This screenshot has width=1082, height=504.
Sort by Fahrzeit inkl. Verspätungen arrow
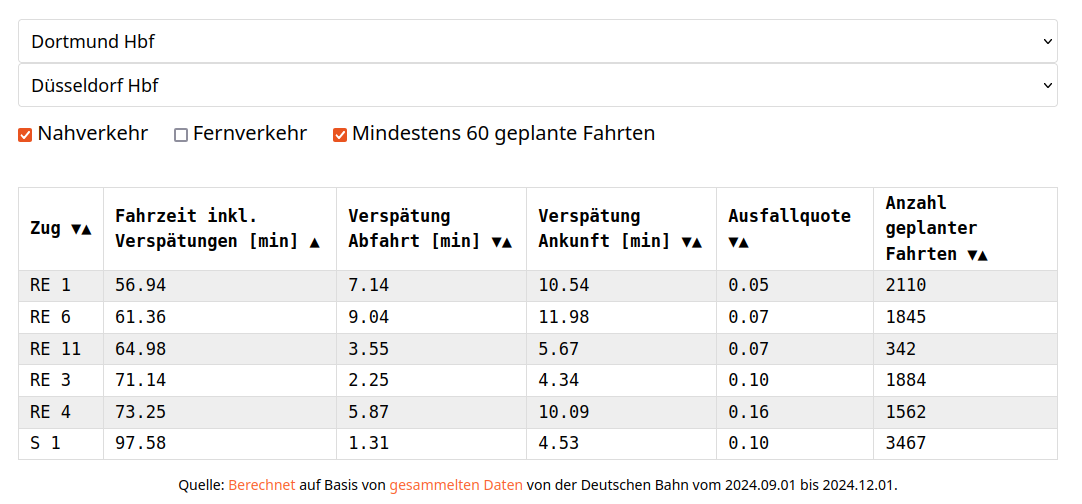tap(315, 242)
